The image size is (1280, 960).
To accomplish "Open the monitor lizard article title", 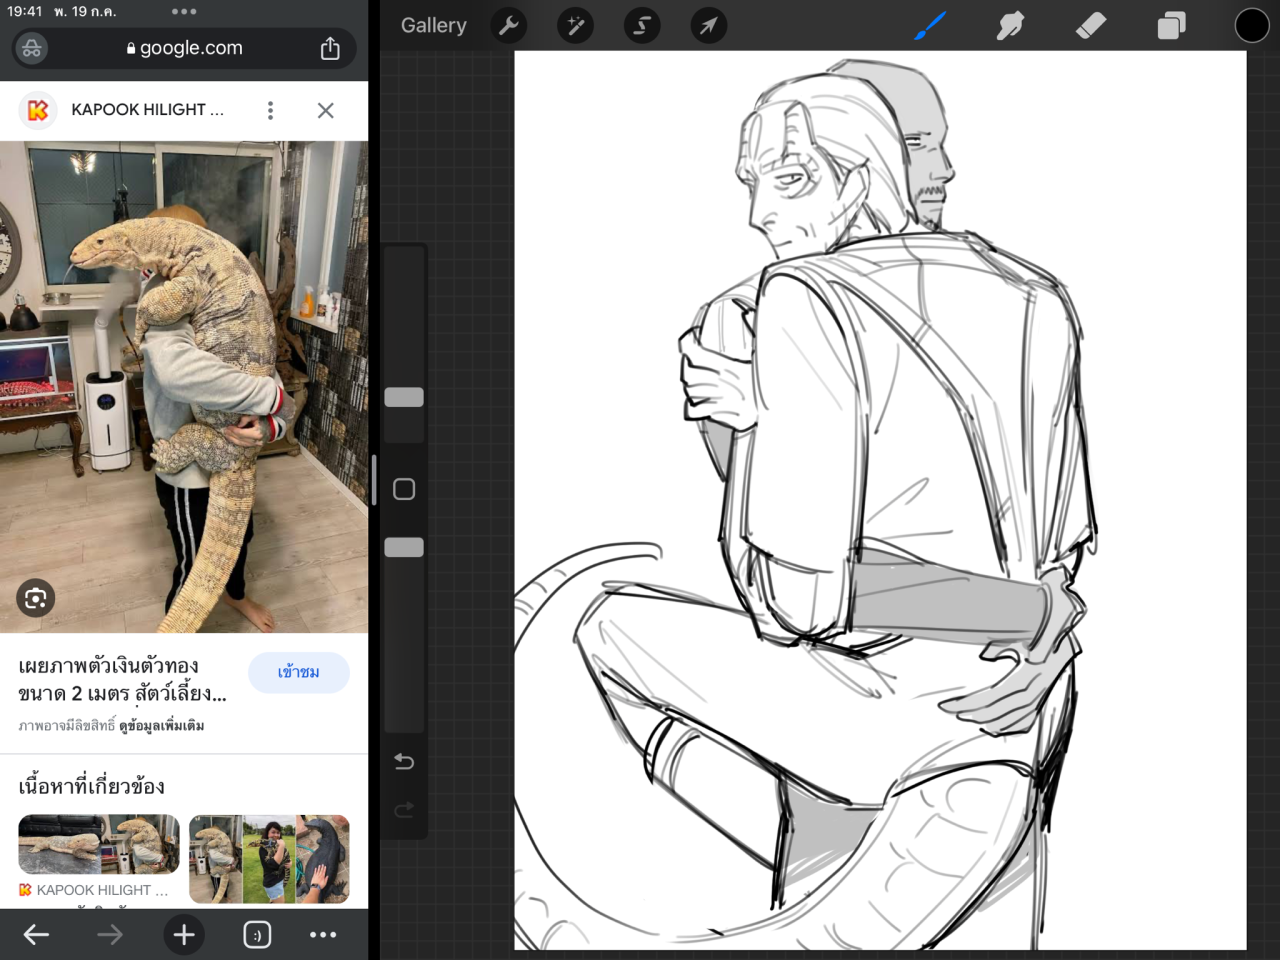I will pos(122,680).
